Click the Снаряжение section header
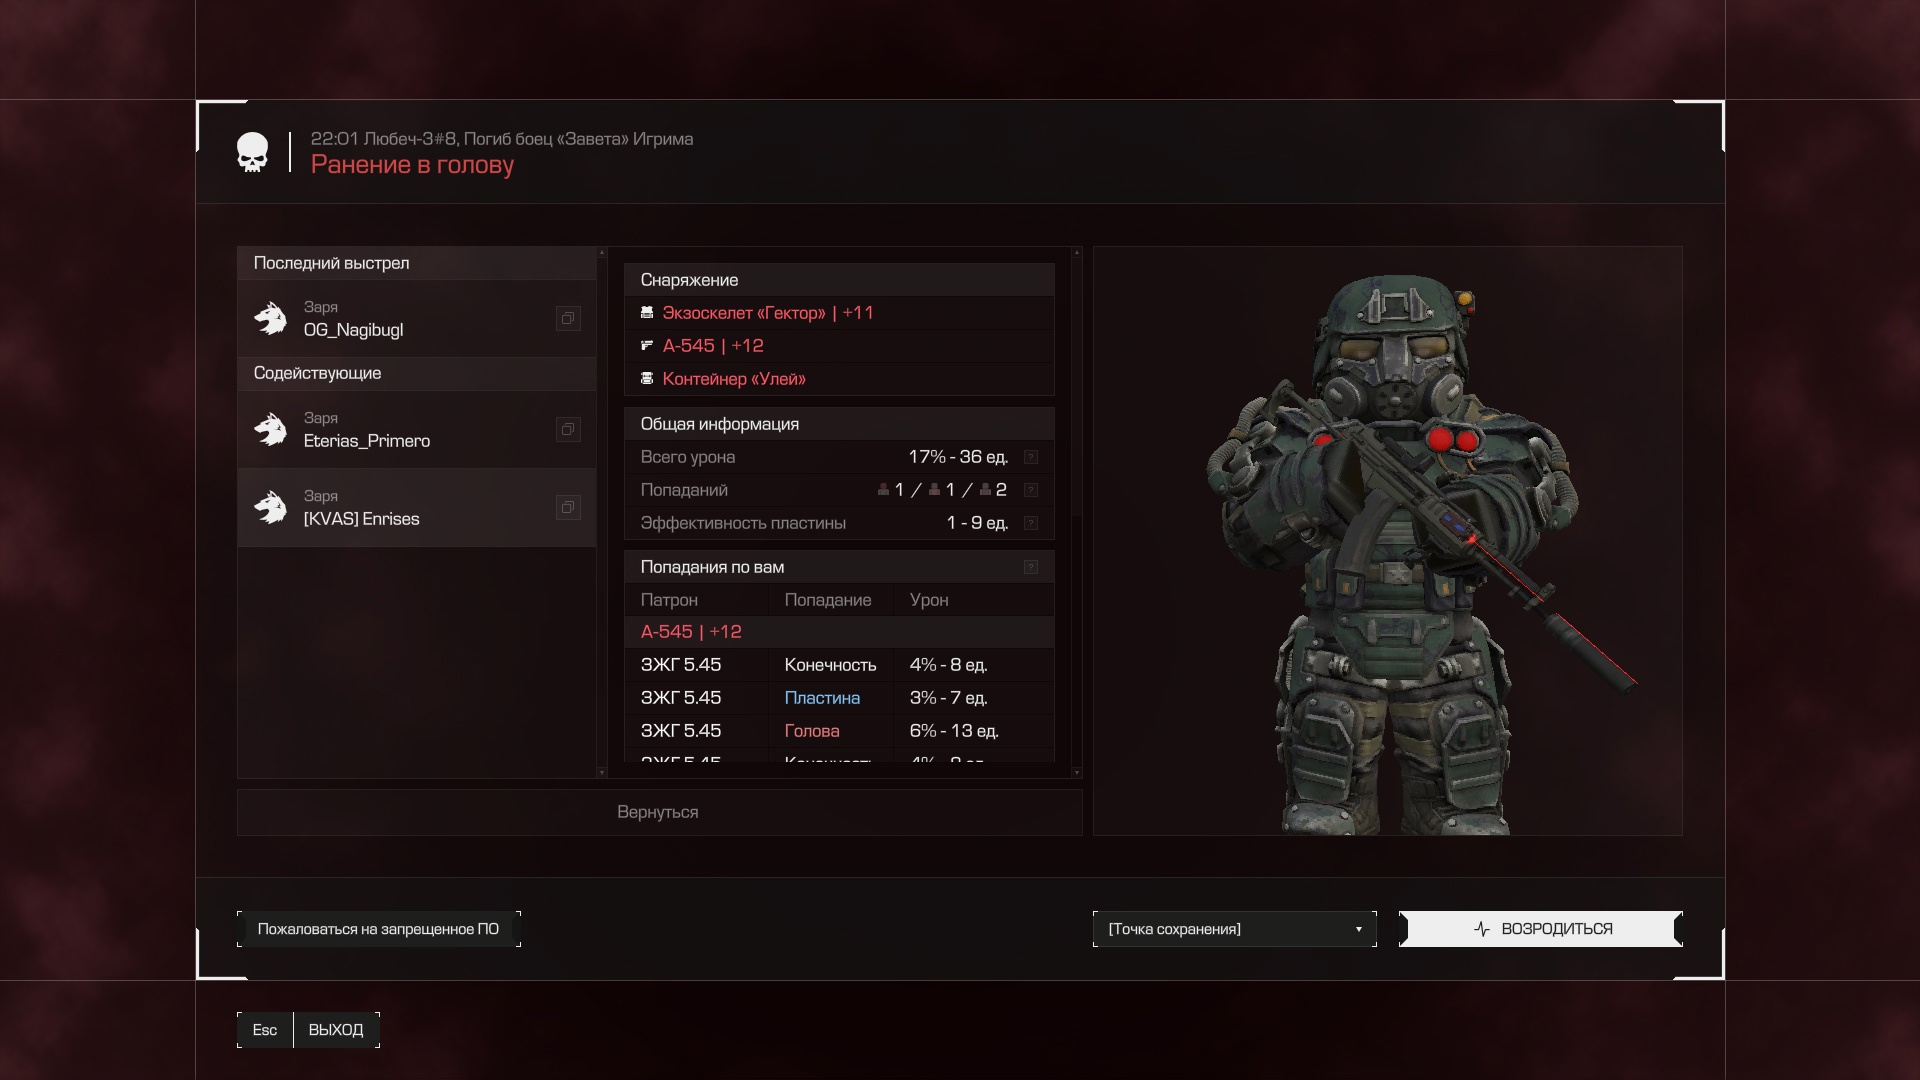 [x=839, y=280]
